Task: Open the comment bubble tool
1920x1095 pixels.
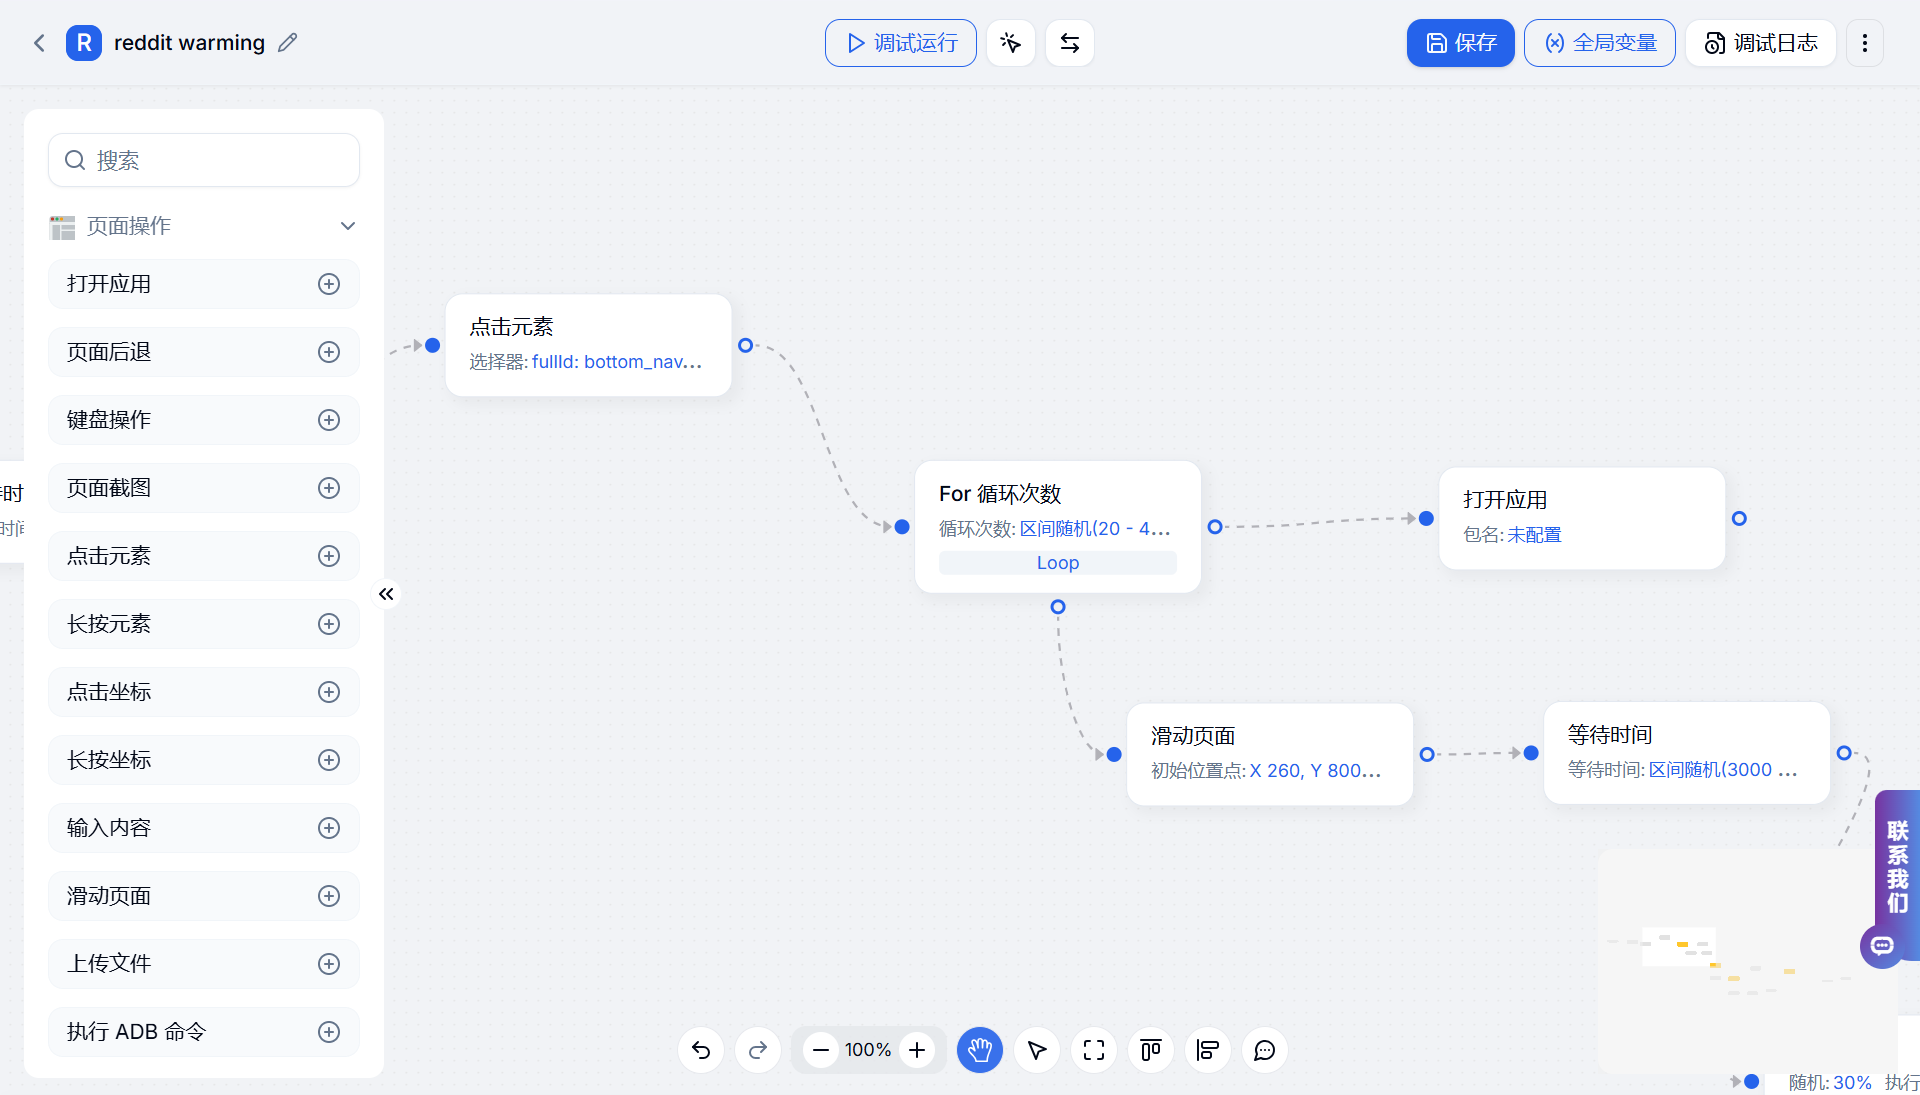Action: click(1265, 1050)
